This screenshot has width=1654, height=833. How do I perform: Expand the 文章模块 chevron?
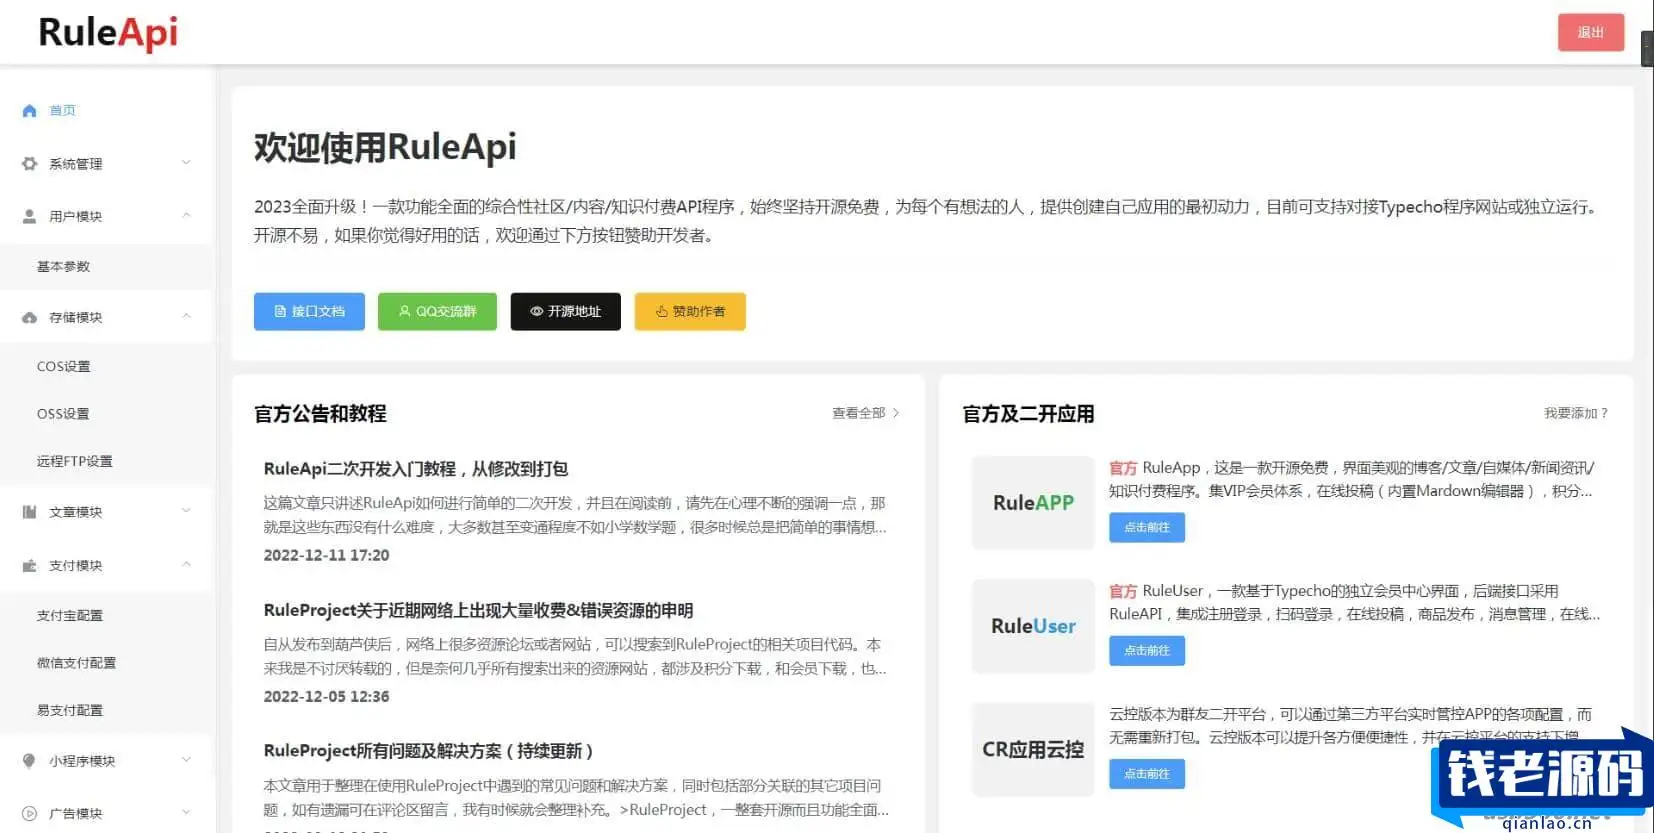pos(186,511)
